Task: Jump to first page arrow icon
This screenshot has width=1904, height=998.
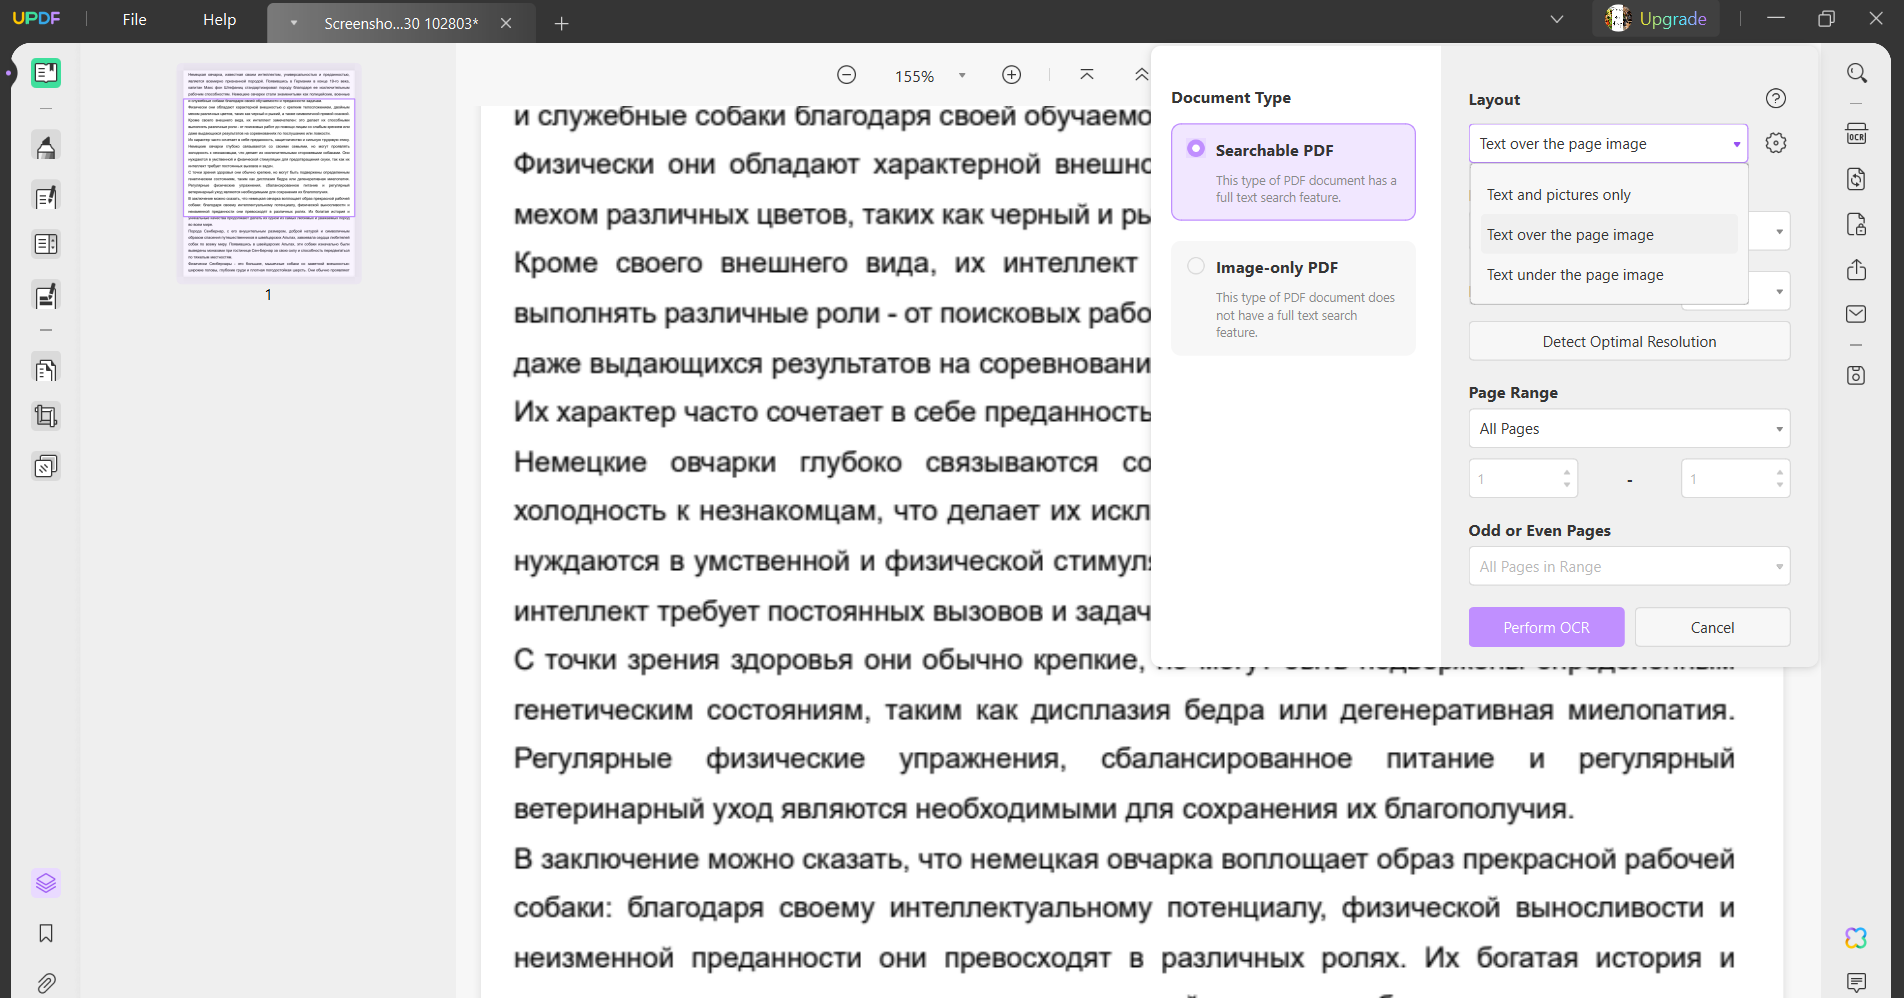Action: pyautogui.click(x=1087, y=75)
